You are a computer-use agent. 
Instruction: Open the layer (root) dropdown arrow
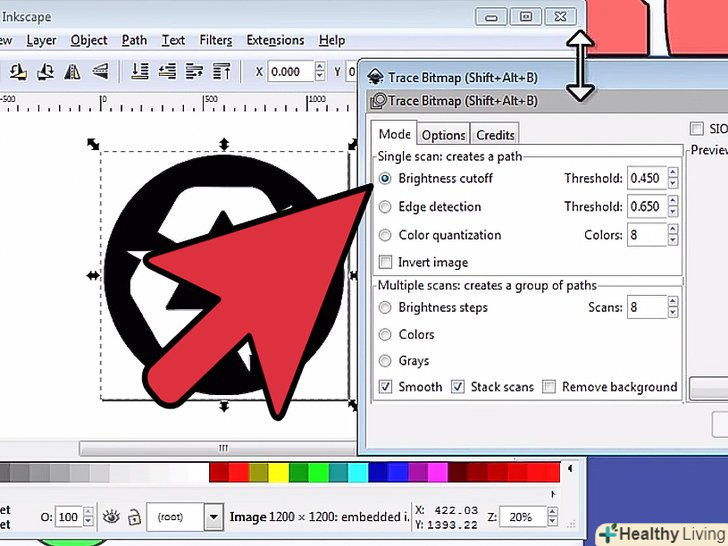[214, 517]
